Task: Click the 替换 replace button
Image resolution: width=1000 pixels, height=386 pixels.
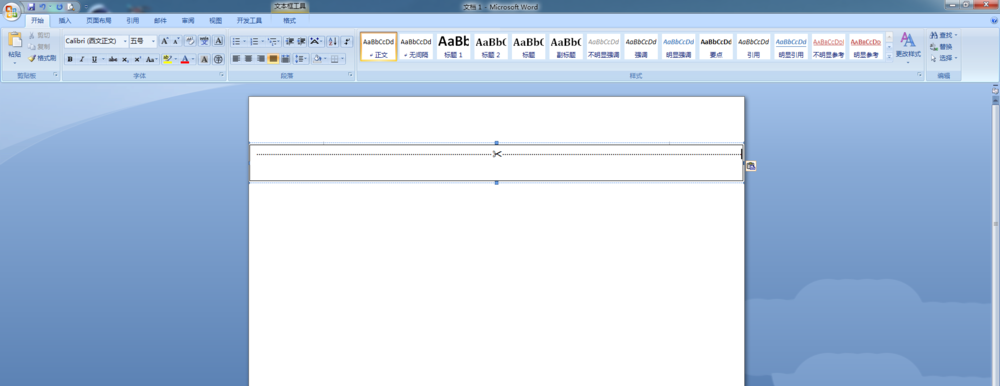Action: point(941,47)
